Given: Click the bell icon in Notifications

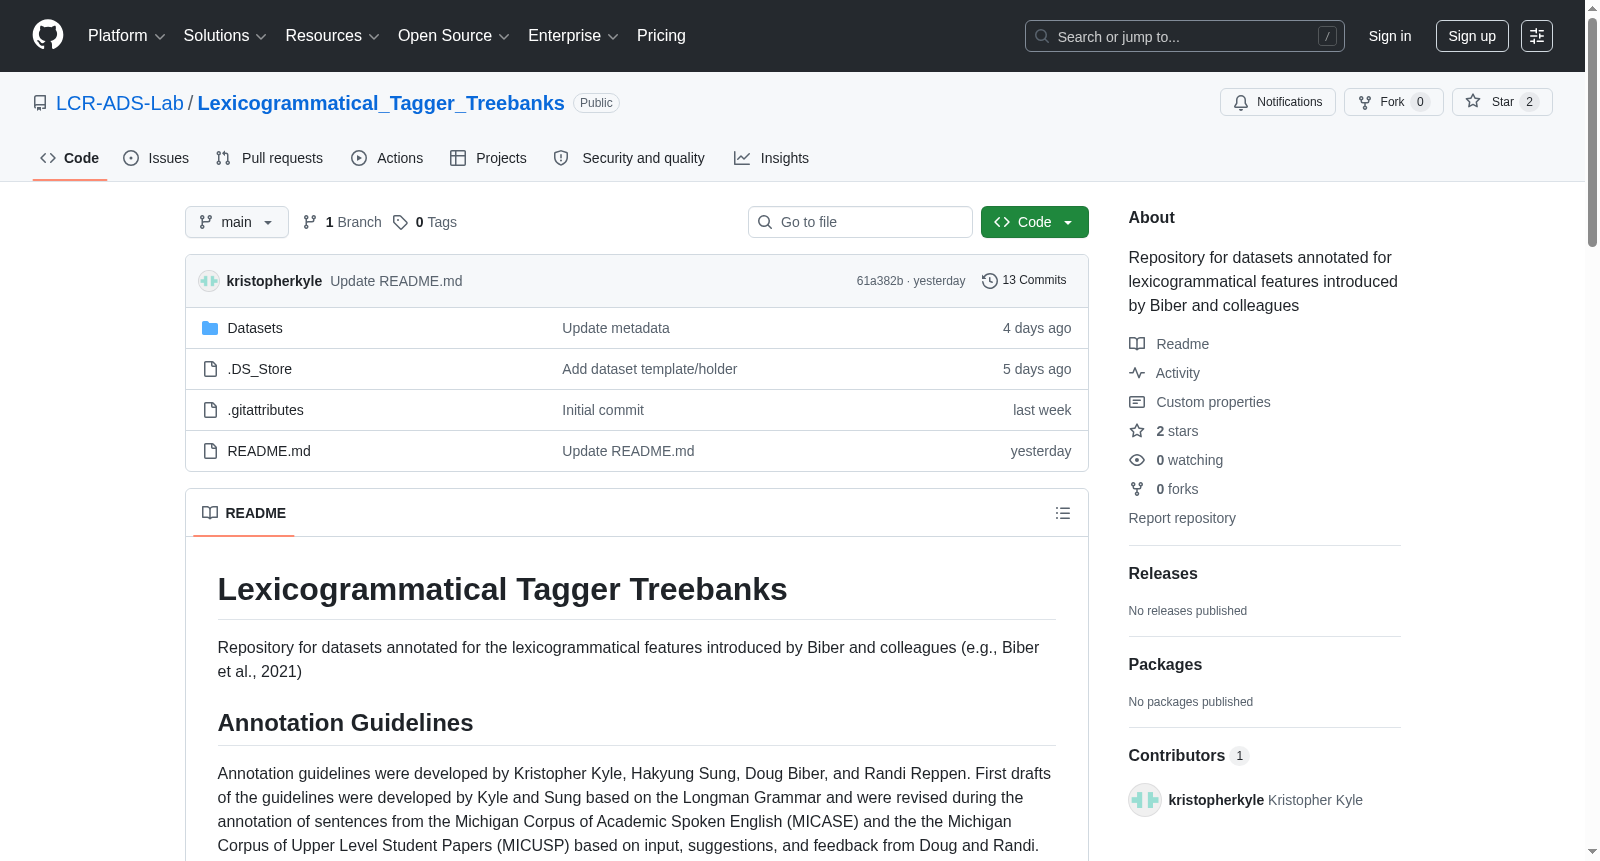Looking at the screenshot, I should 1241,102.
